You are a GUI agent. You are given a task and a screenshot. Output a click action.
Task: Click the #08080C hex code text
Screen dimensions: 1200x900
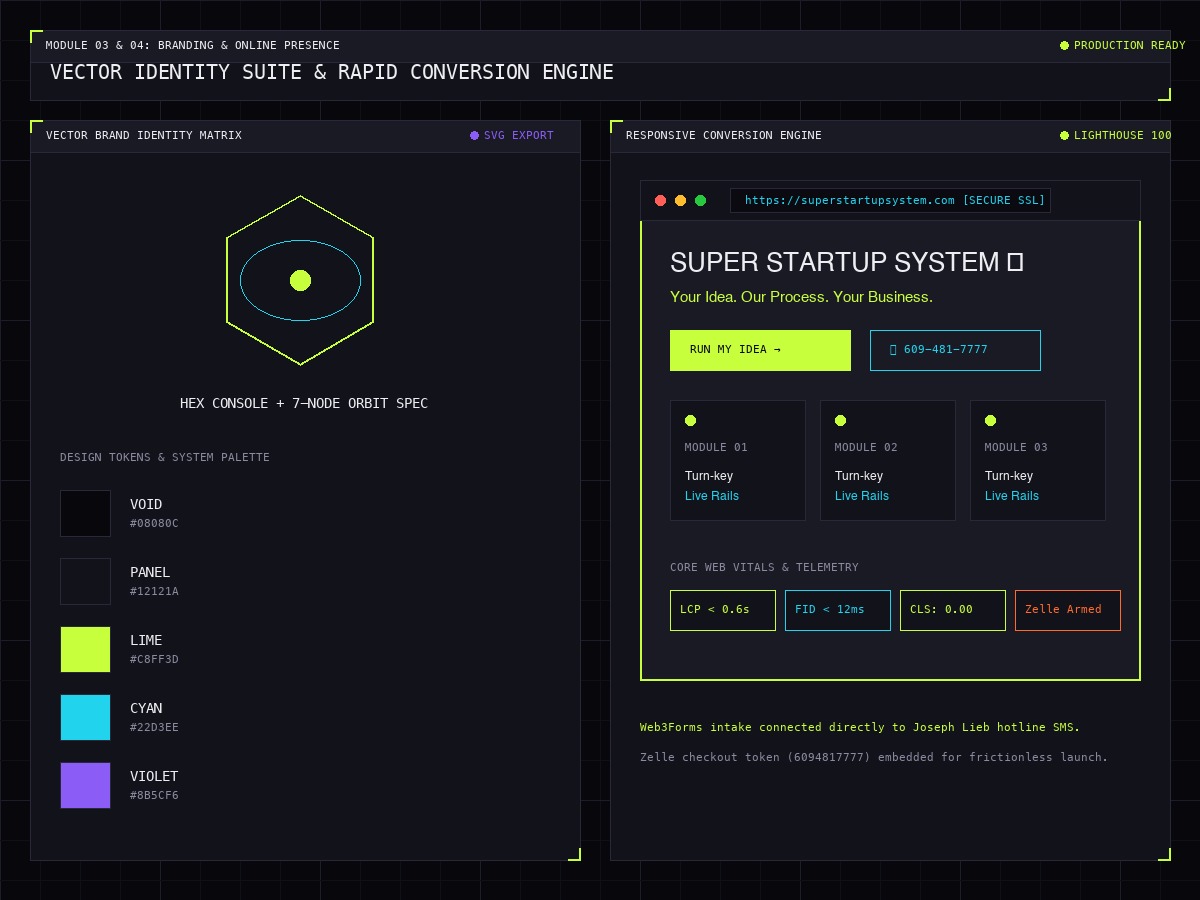[154, 523]
